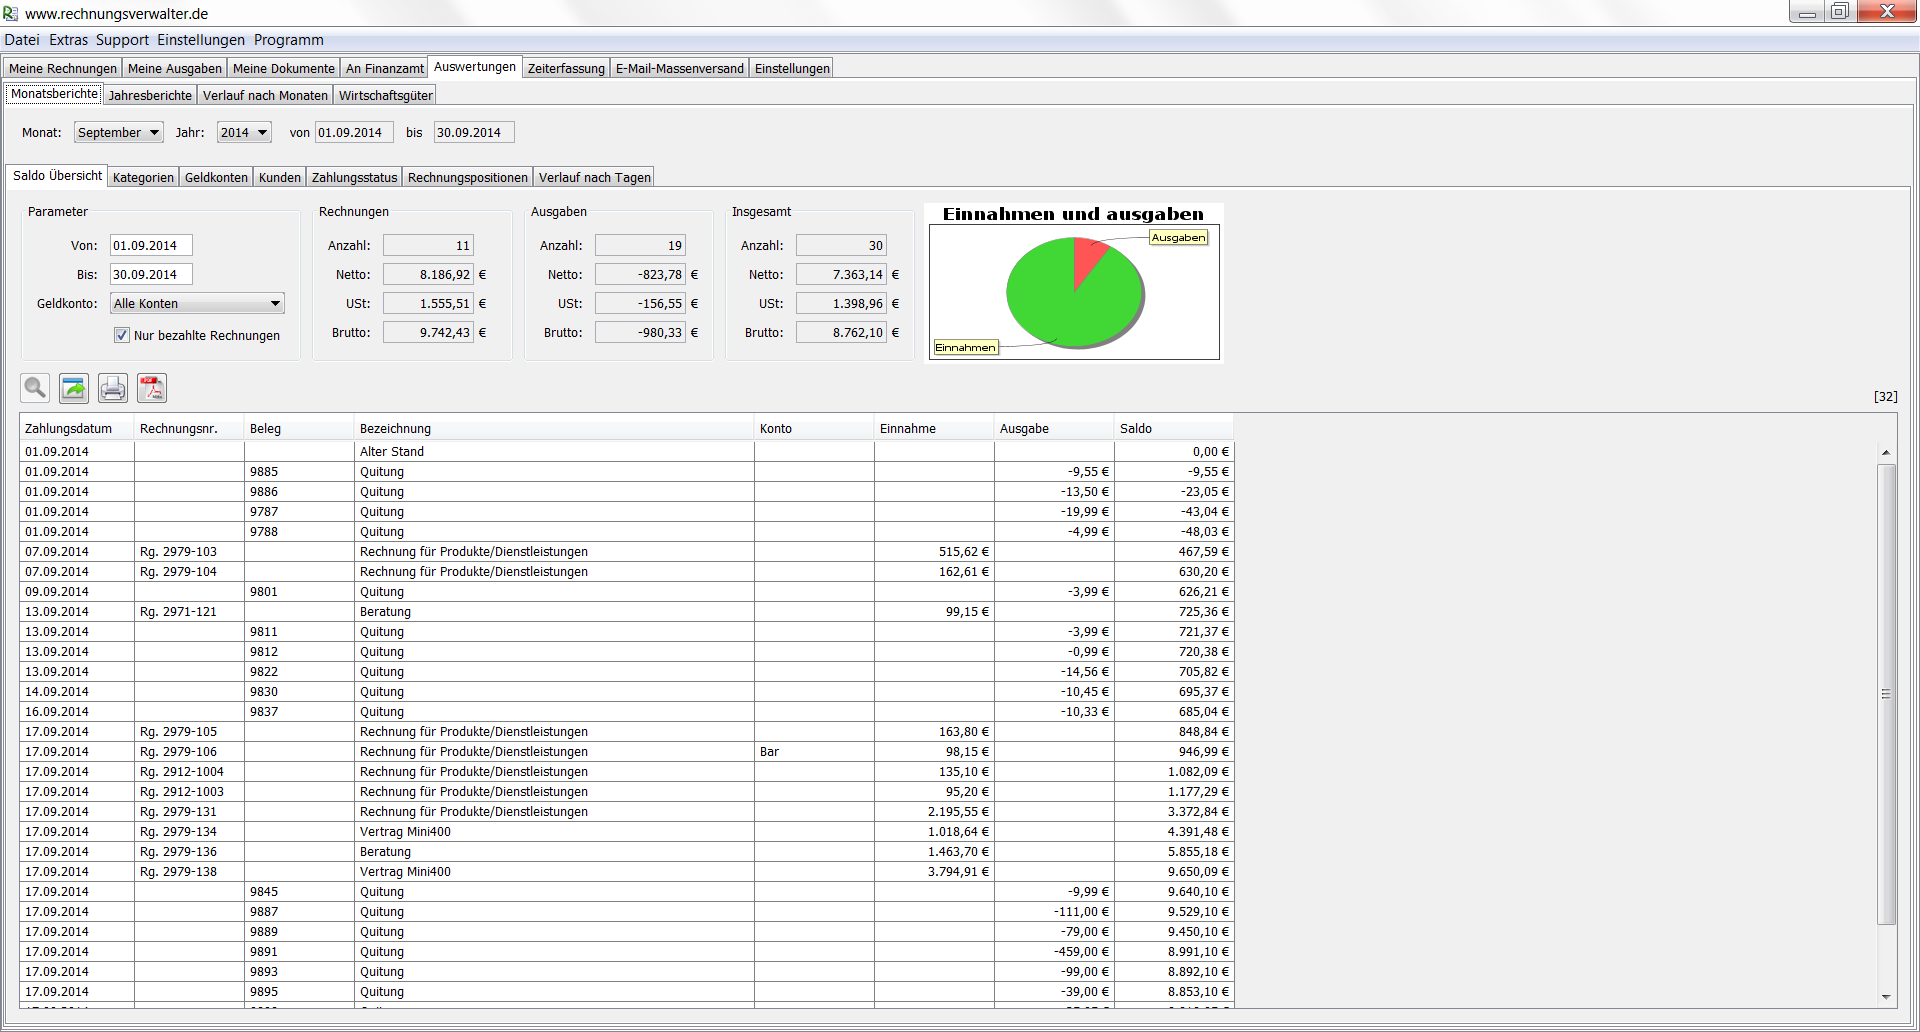This screenshot has height=1032, width=1920.
Task: Expand the Jahr dropdown showing 2014
Action: point(244,133)
